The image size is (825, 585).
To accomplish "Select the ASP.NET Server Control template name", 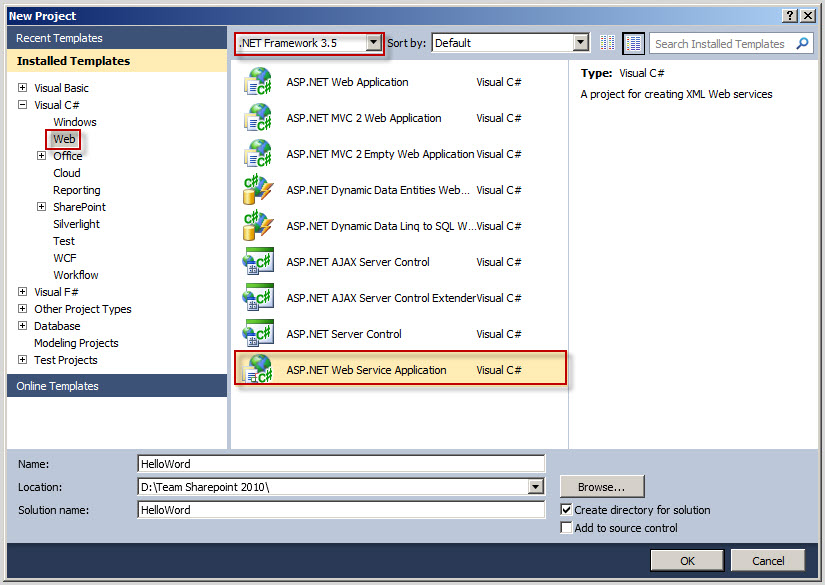I will coord(344,334).
